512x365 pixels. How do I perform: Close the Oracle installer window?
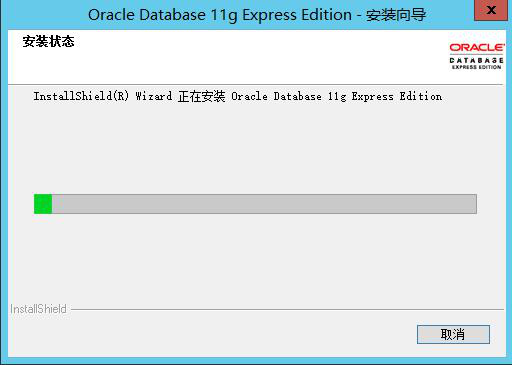point(491,10)
